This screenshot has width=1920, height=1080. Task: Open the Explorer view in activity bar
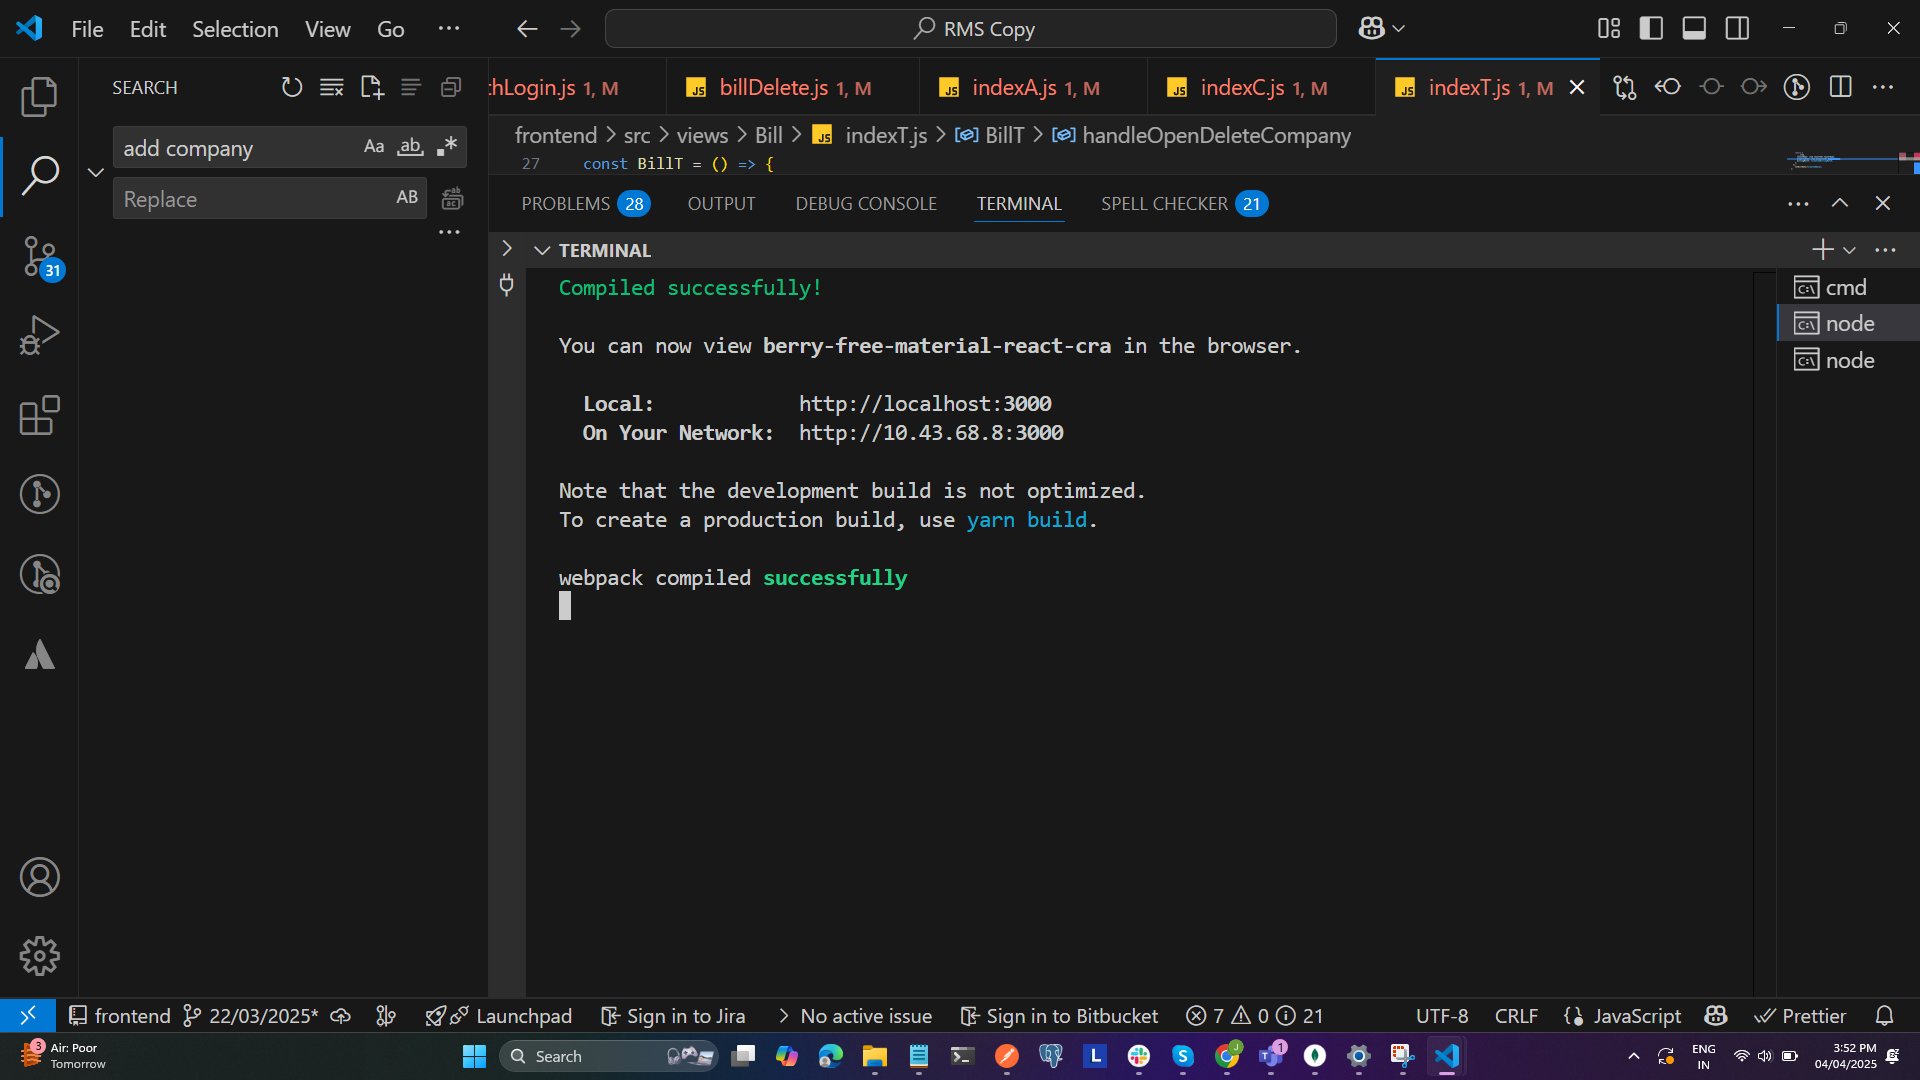(x=39, y=97)
